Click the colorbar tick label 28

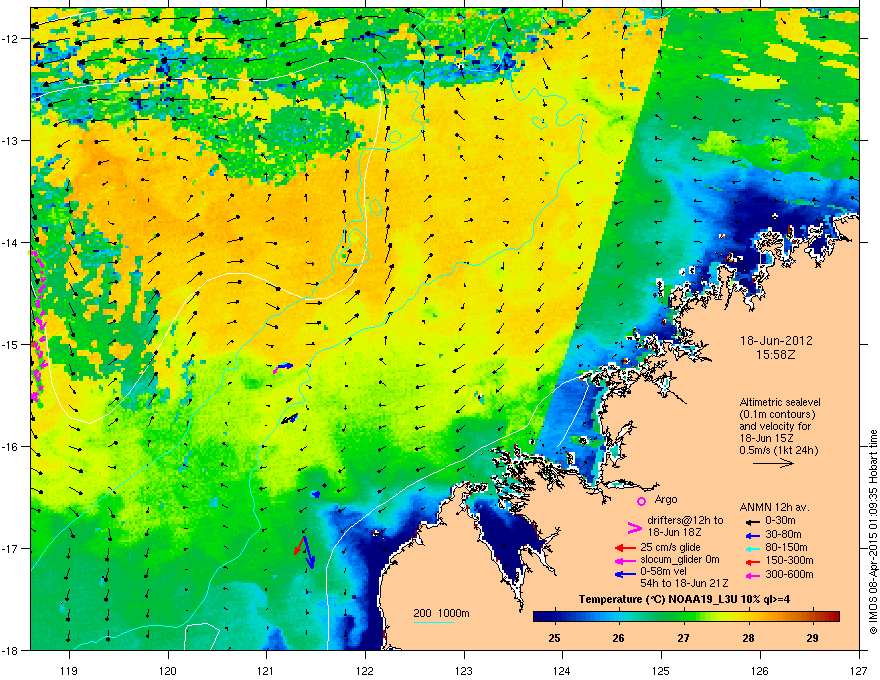[748, 638]
